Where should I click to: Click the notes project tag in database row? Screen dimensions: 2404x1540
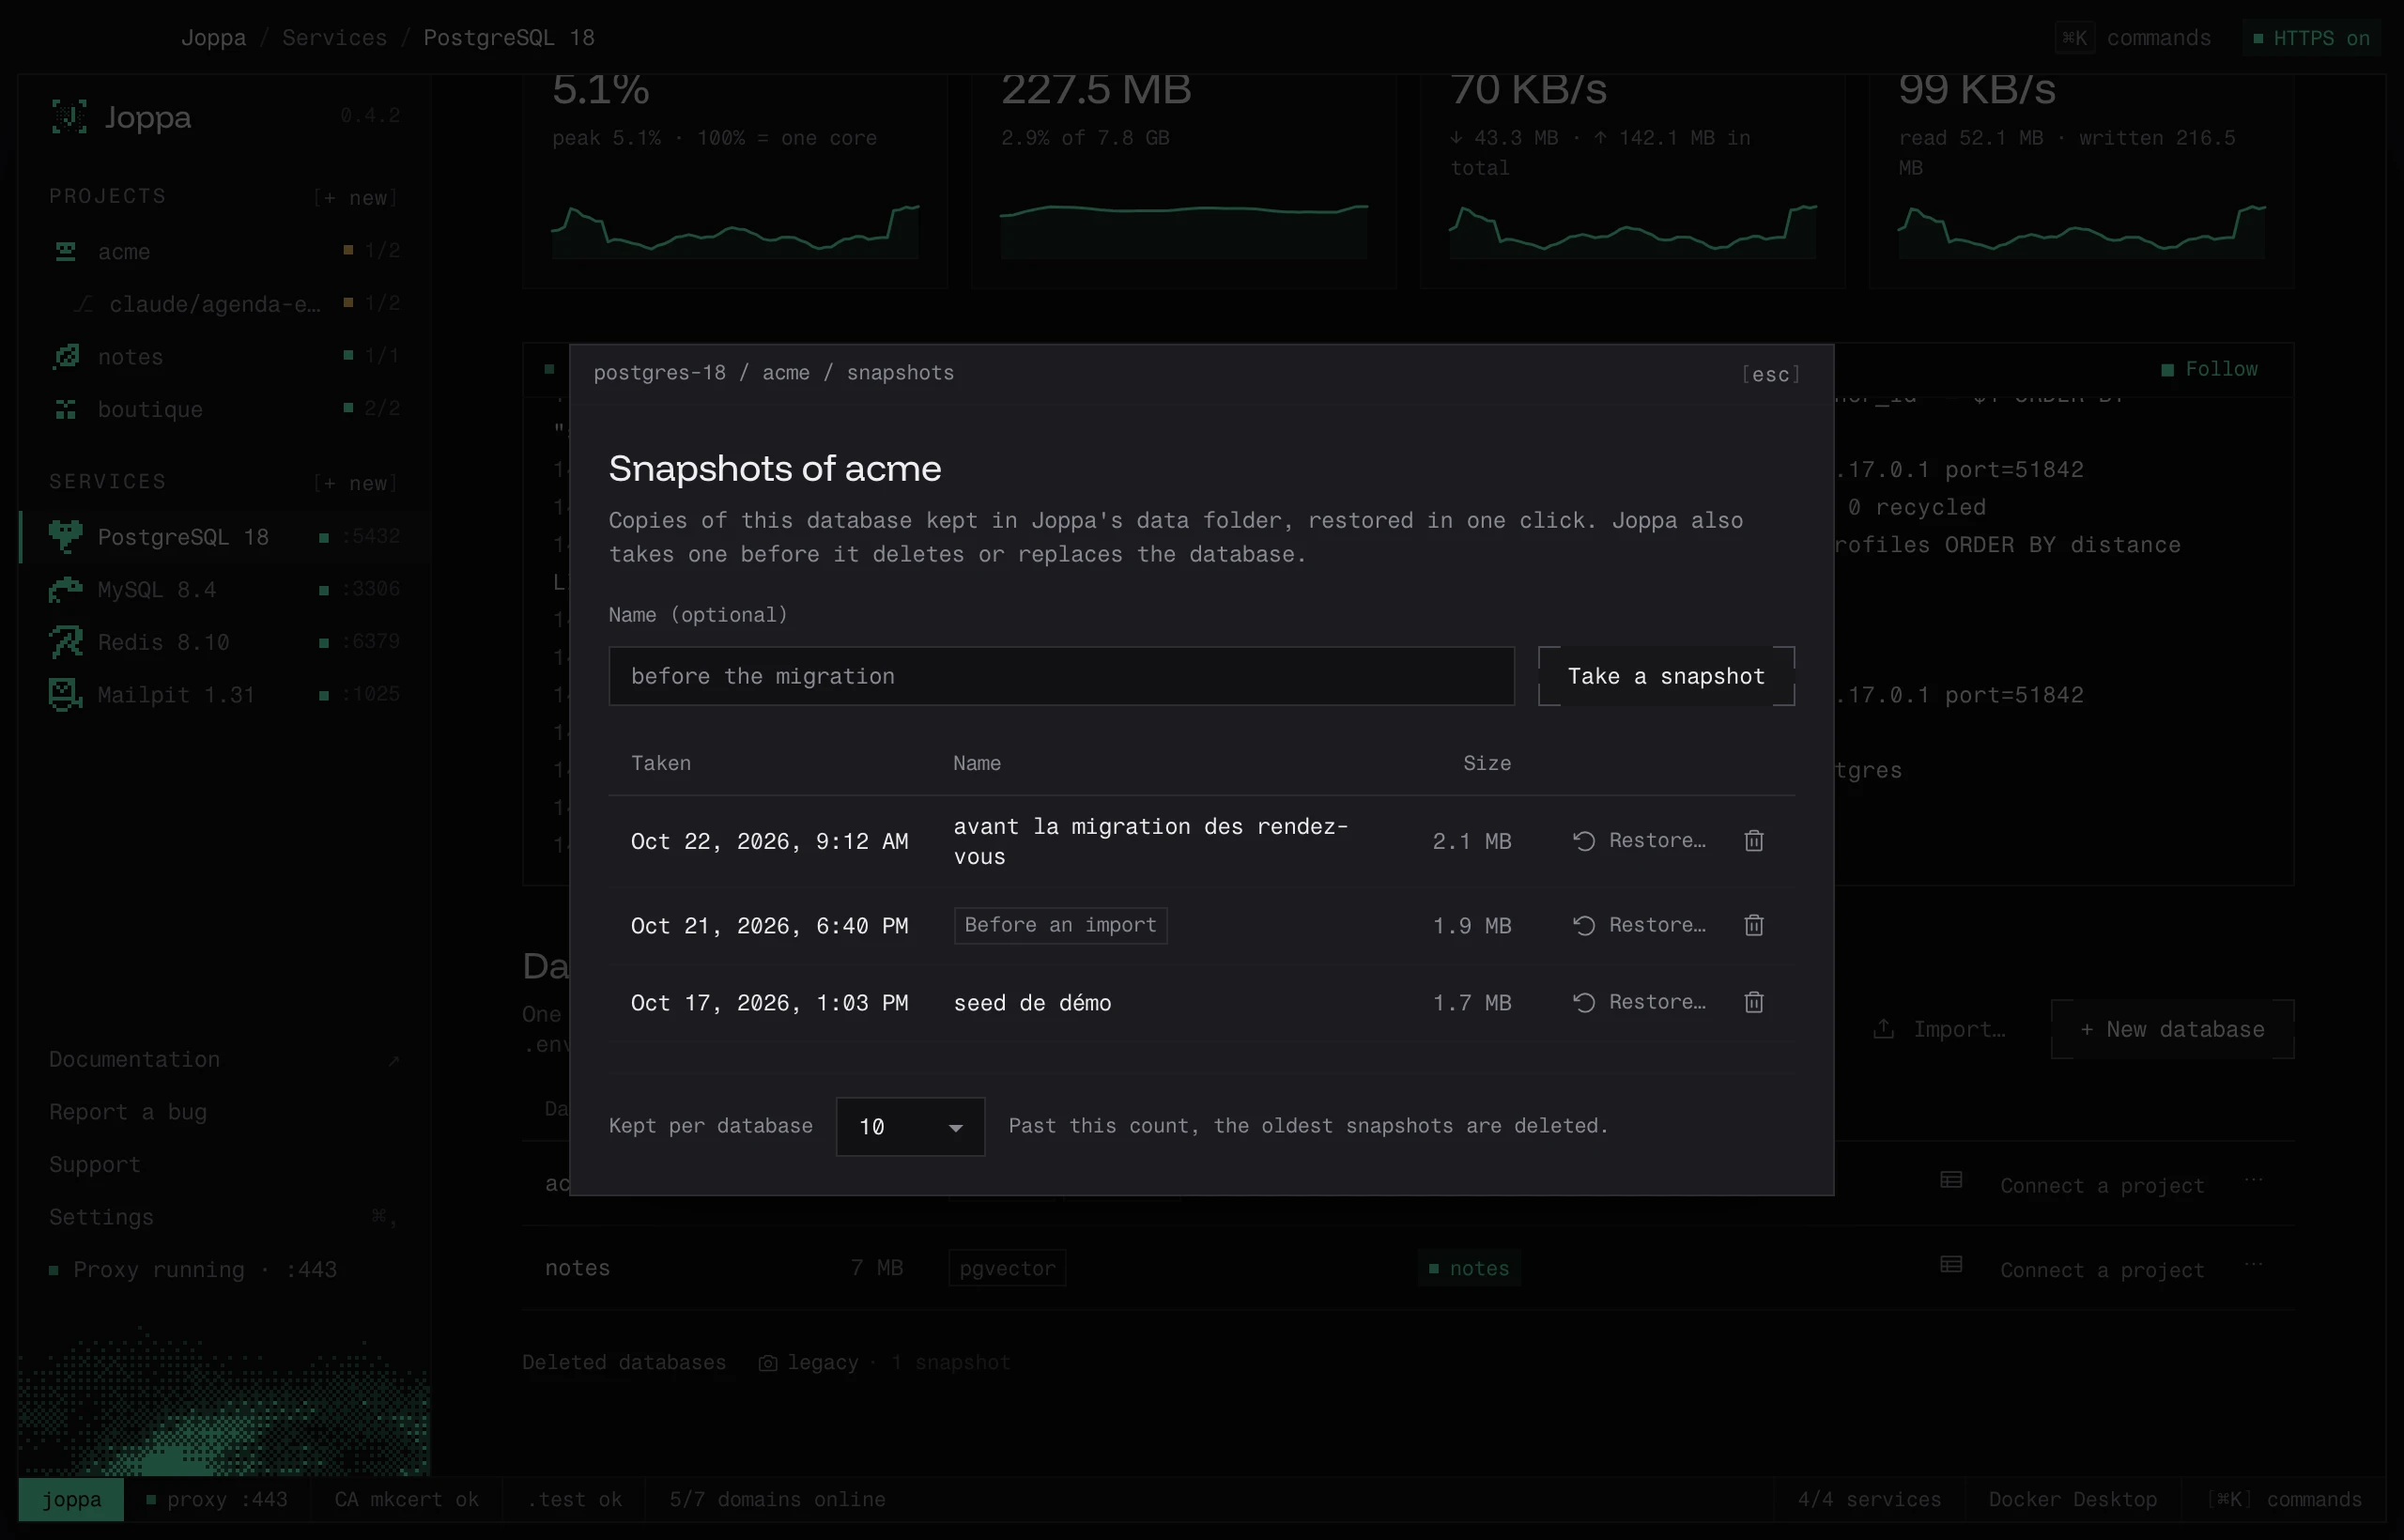tap(1469, 1268)
